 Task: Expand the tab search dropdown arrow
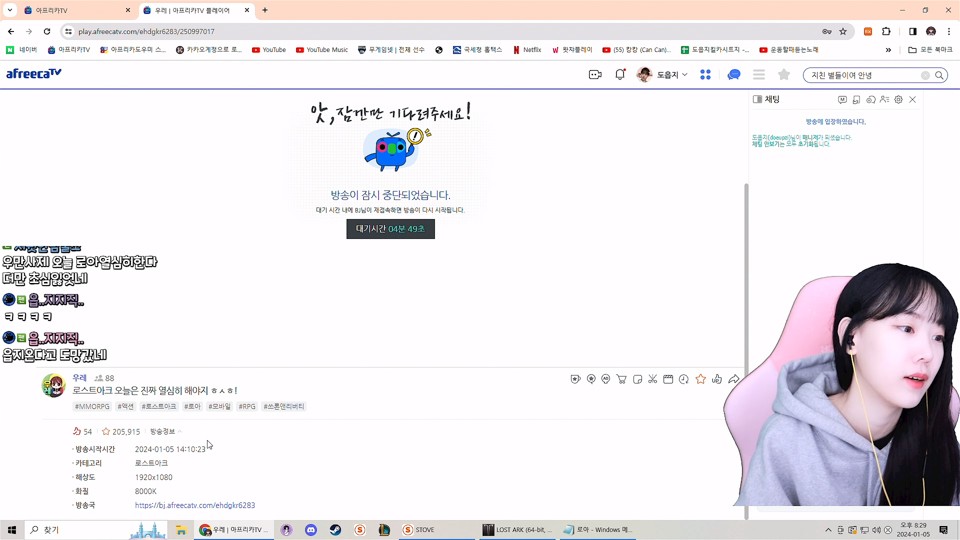pyautogui.click(x=10, y=10)
